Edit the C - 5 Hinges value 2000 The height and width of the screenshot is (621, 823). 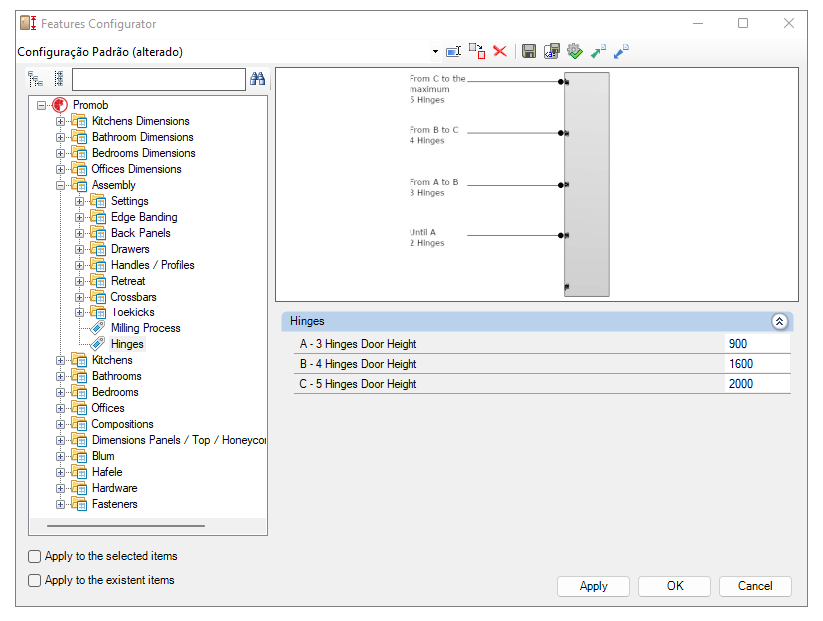pos(757,384)
